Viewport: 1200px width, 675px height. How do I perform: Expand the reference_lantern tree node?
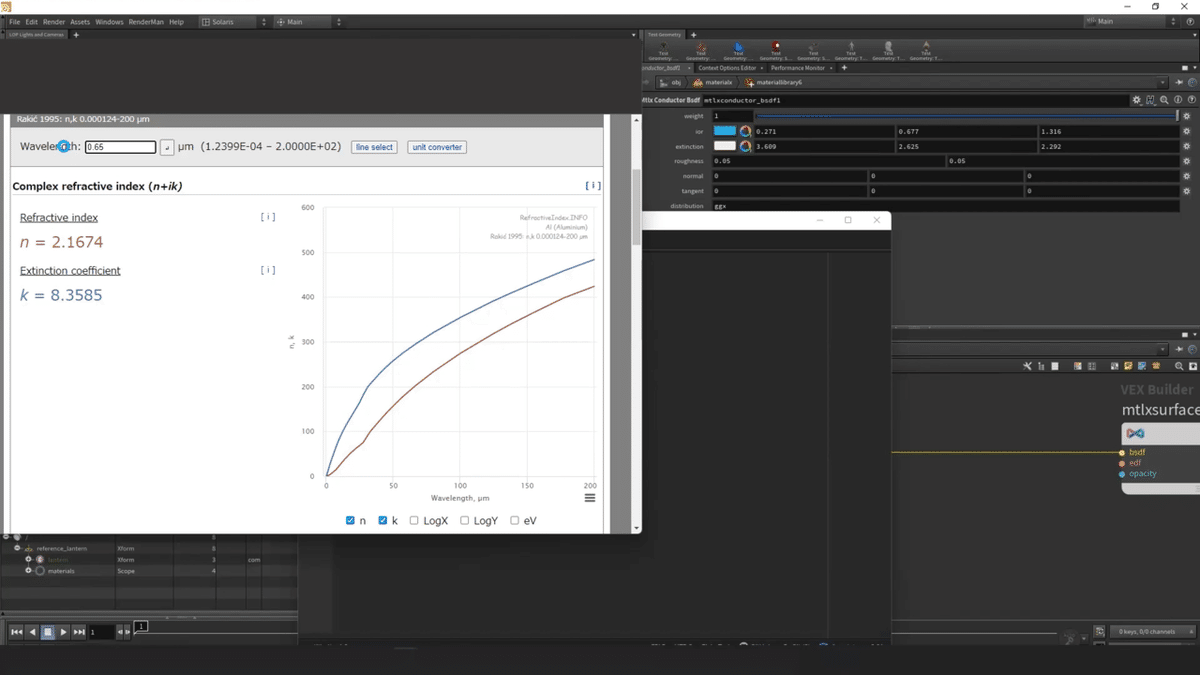coord(17,548)
